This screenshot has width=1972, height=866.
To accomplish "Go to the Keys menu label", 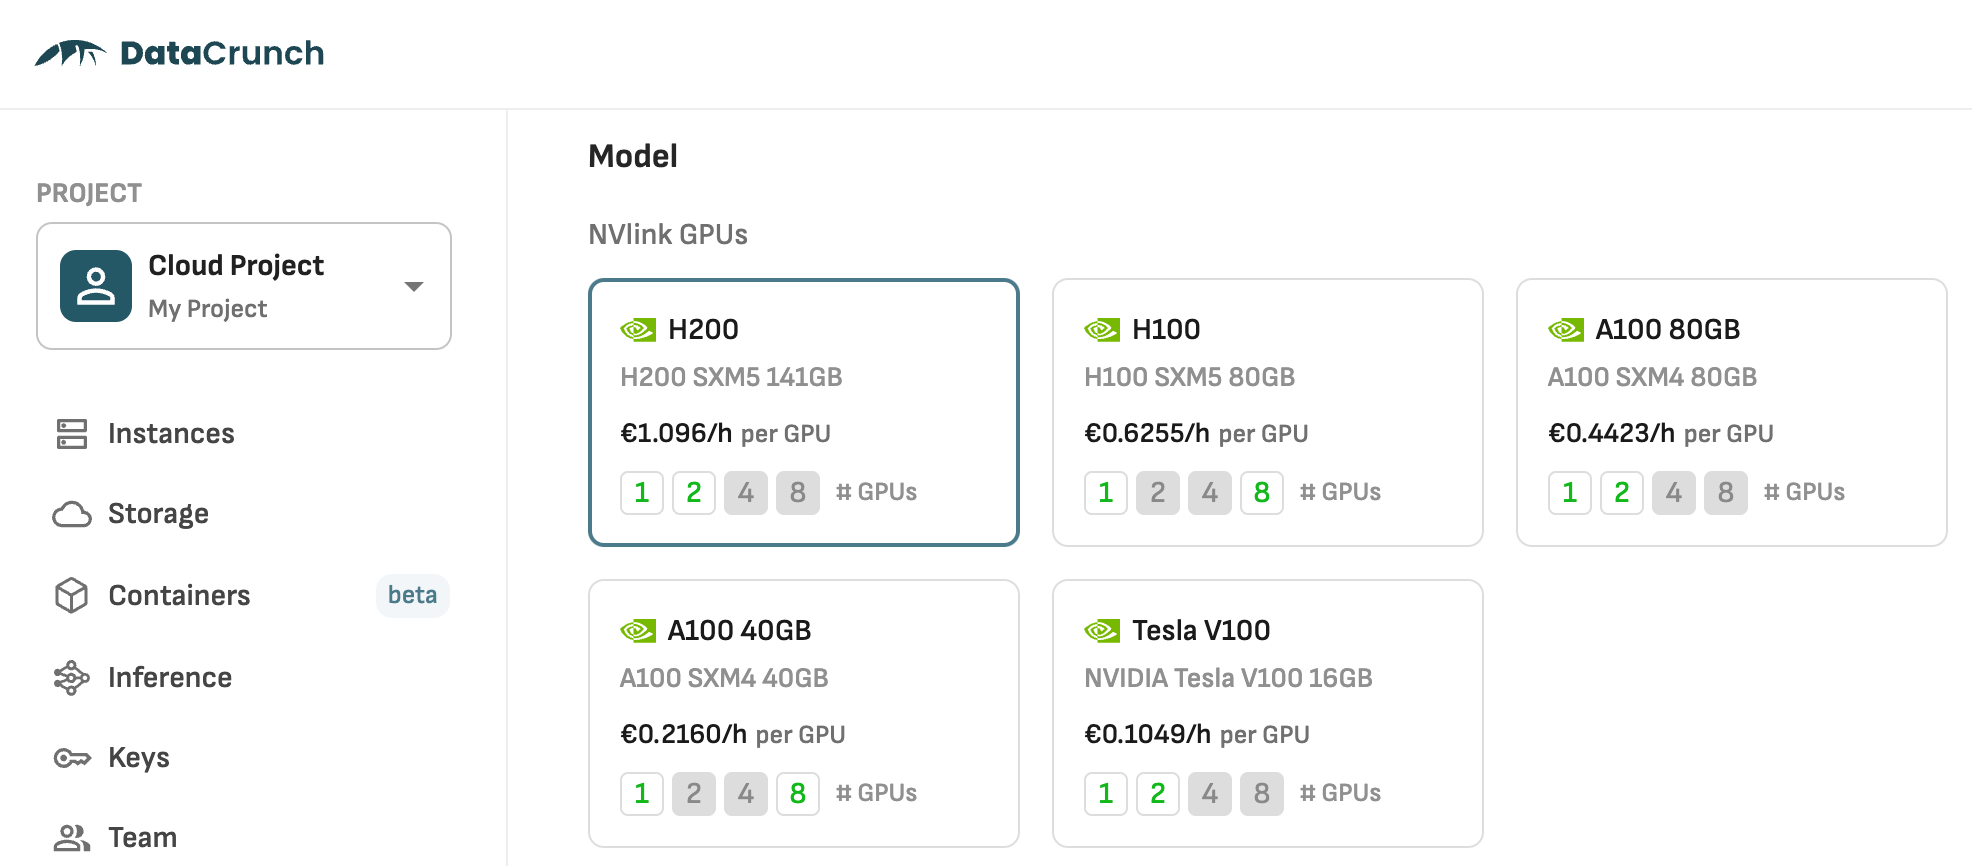I will (x=139, y=758).
